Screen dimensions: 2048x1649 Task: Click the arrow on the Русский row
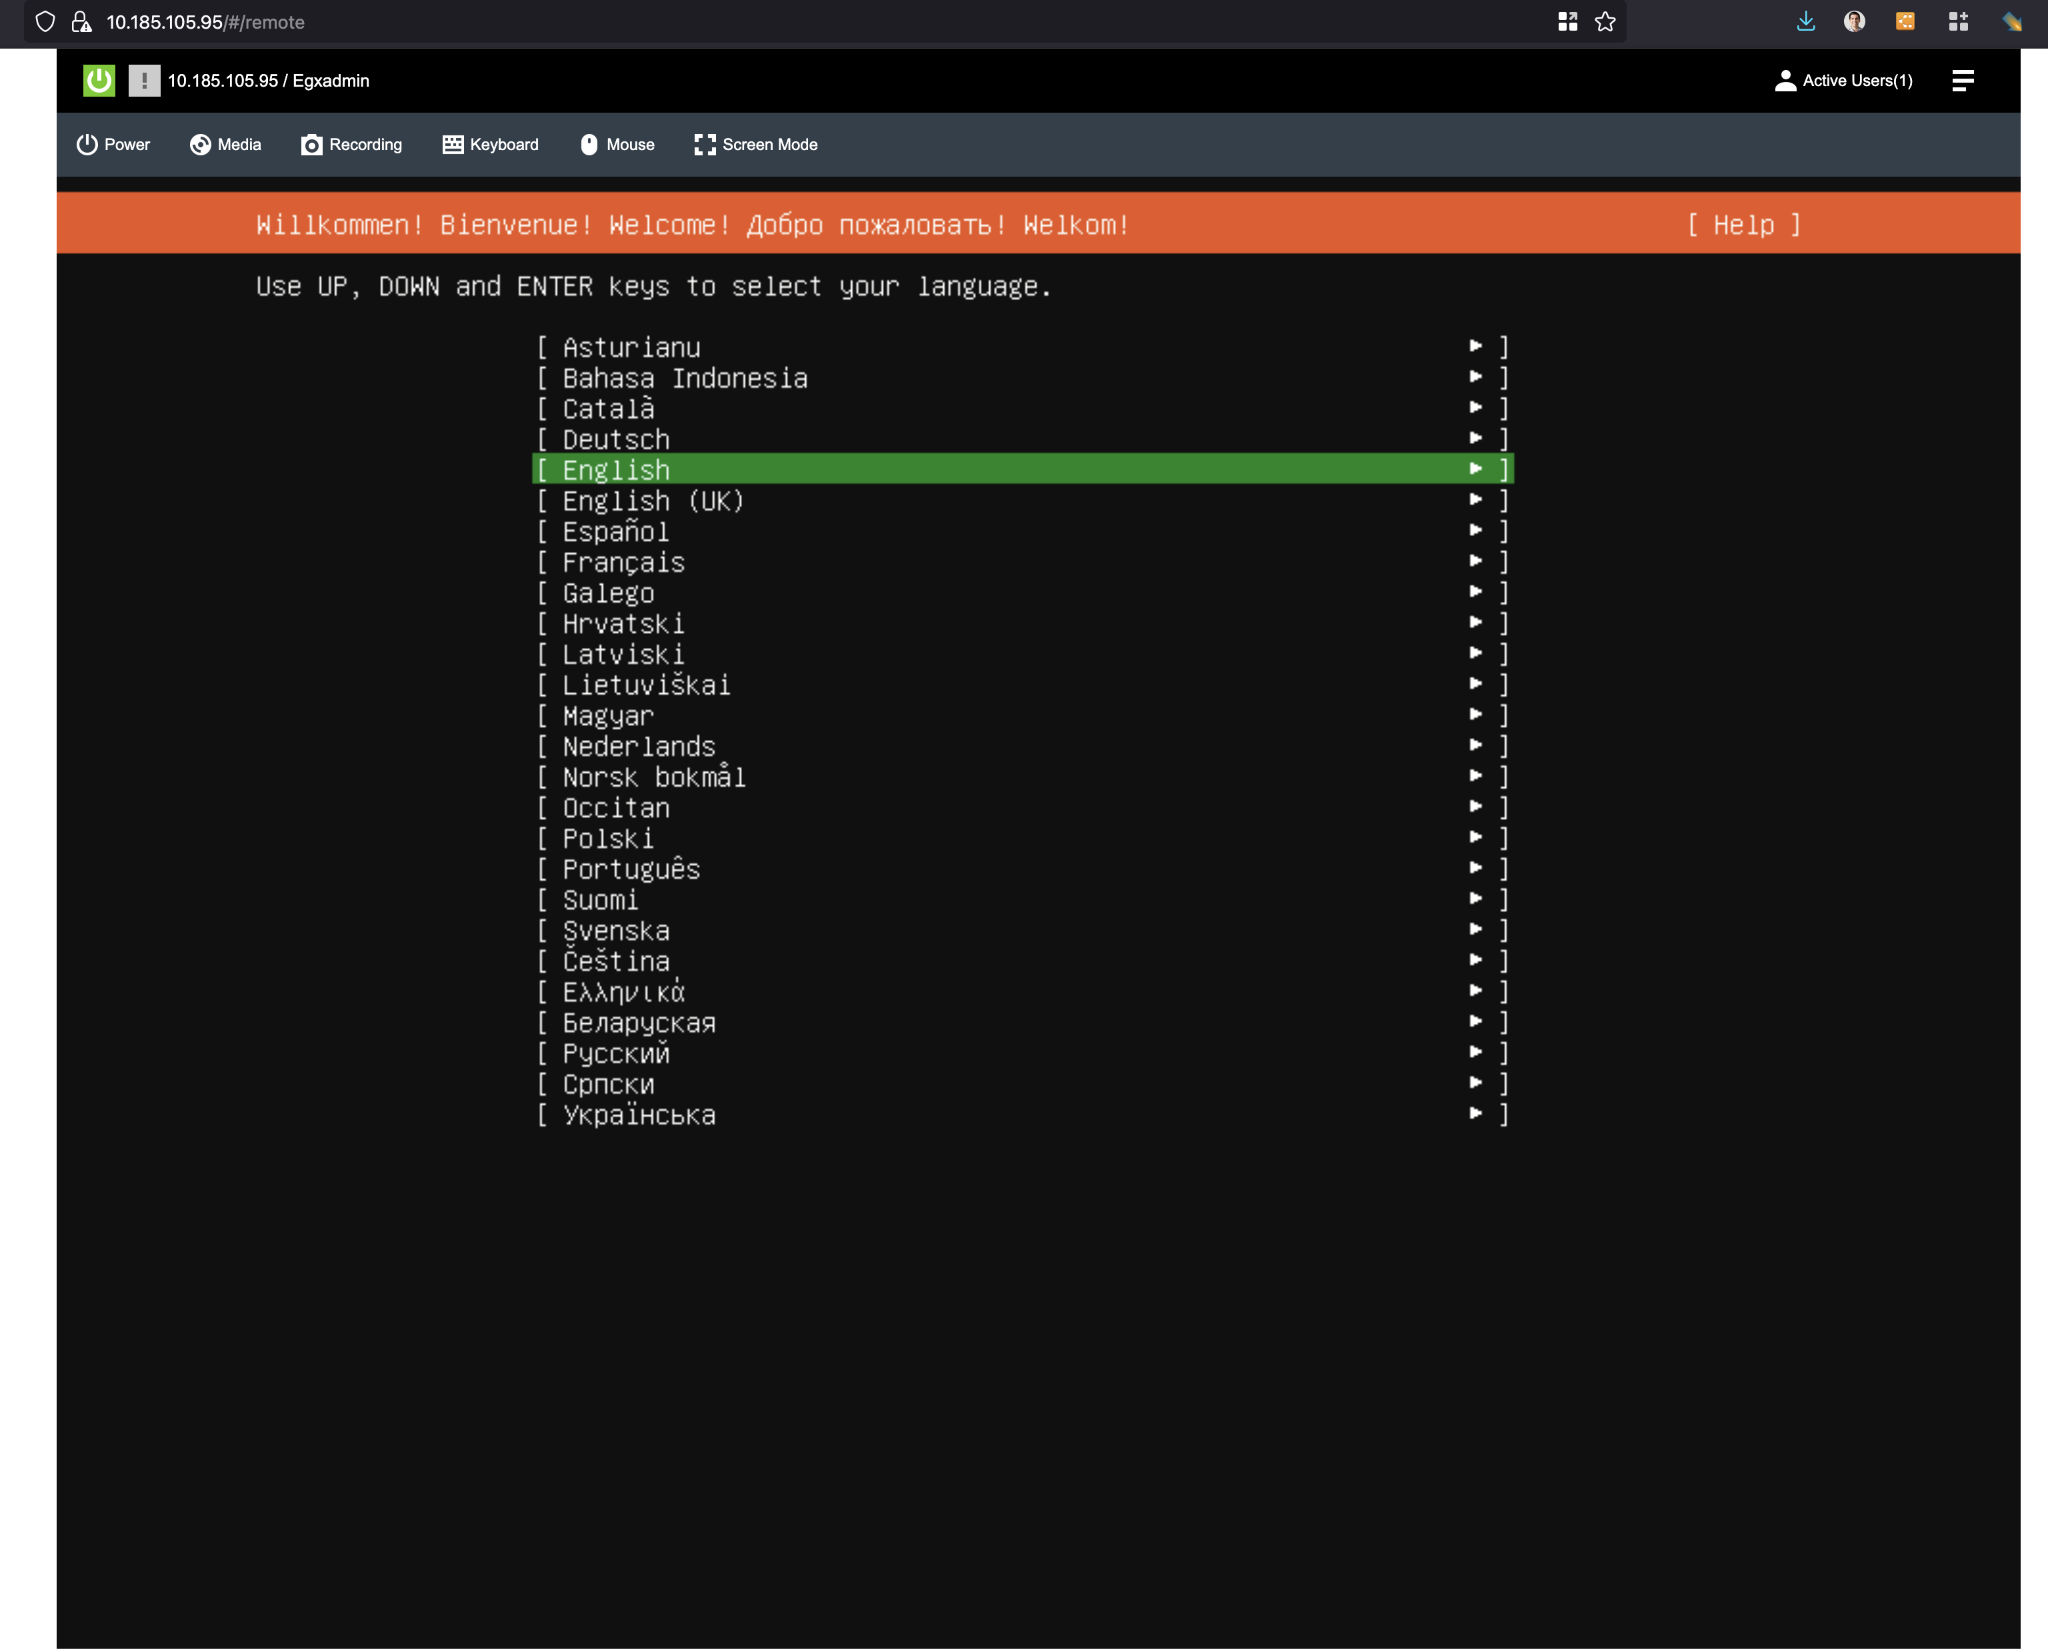1475,1051
